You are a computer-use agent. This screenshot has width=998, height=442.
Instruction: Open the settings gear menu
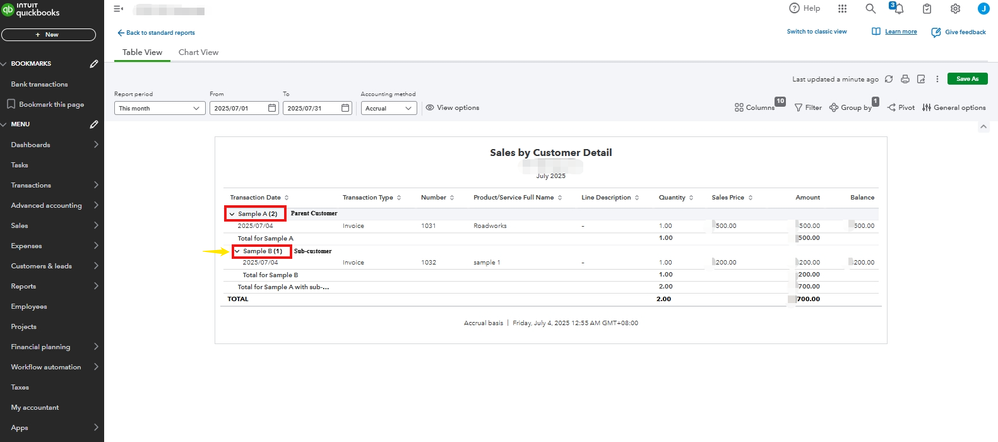[955, 8]
